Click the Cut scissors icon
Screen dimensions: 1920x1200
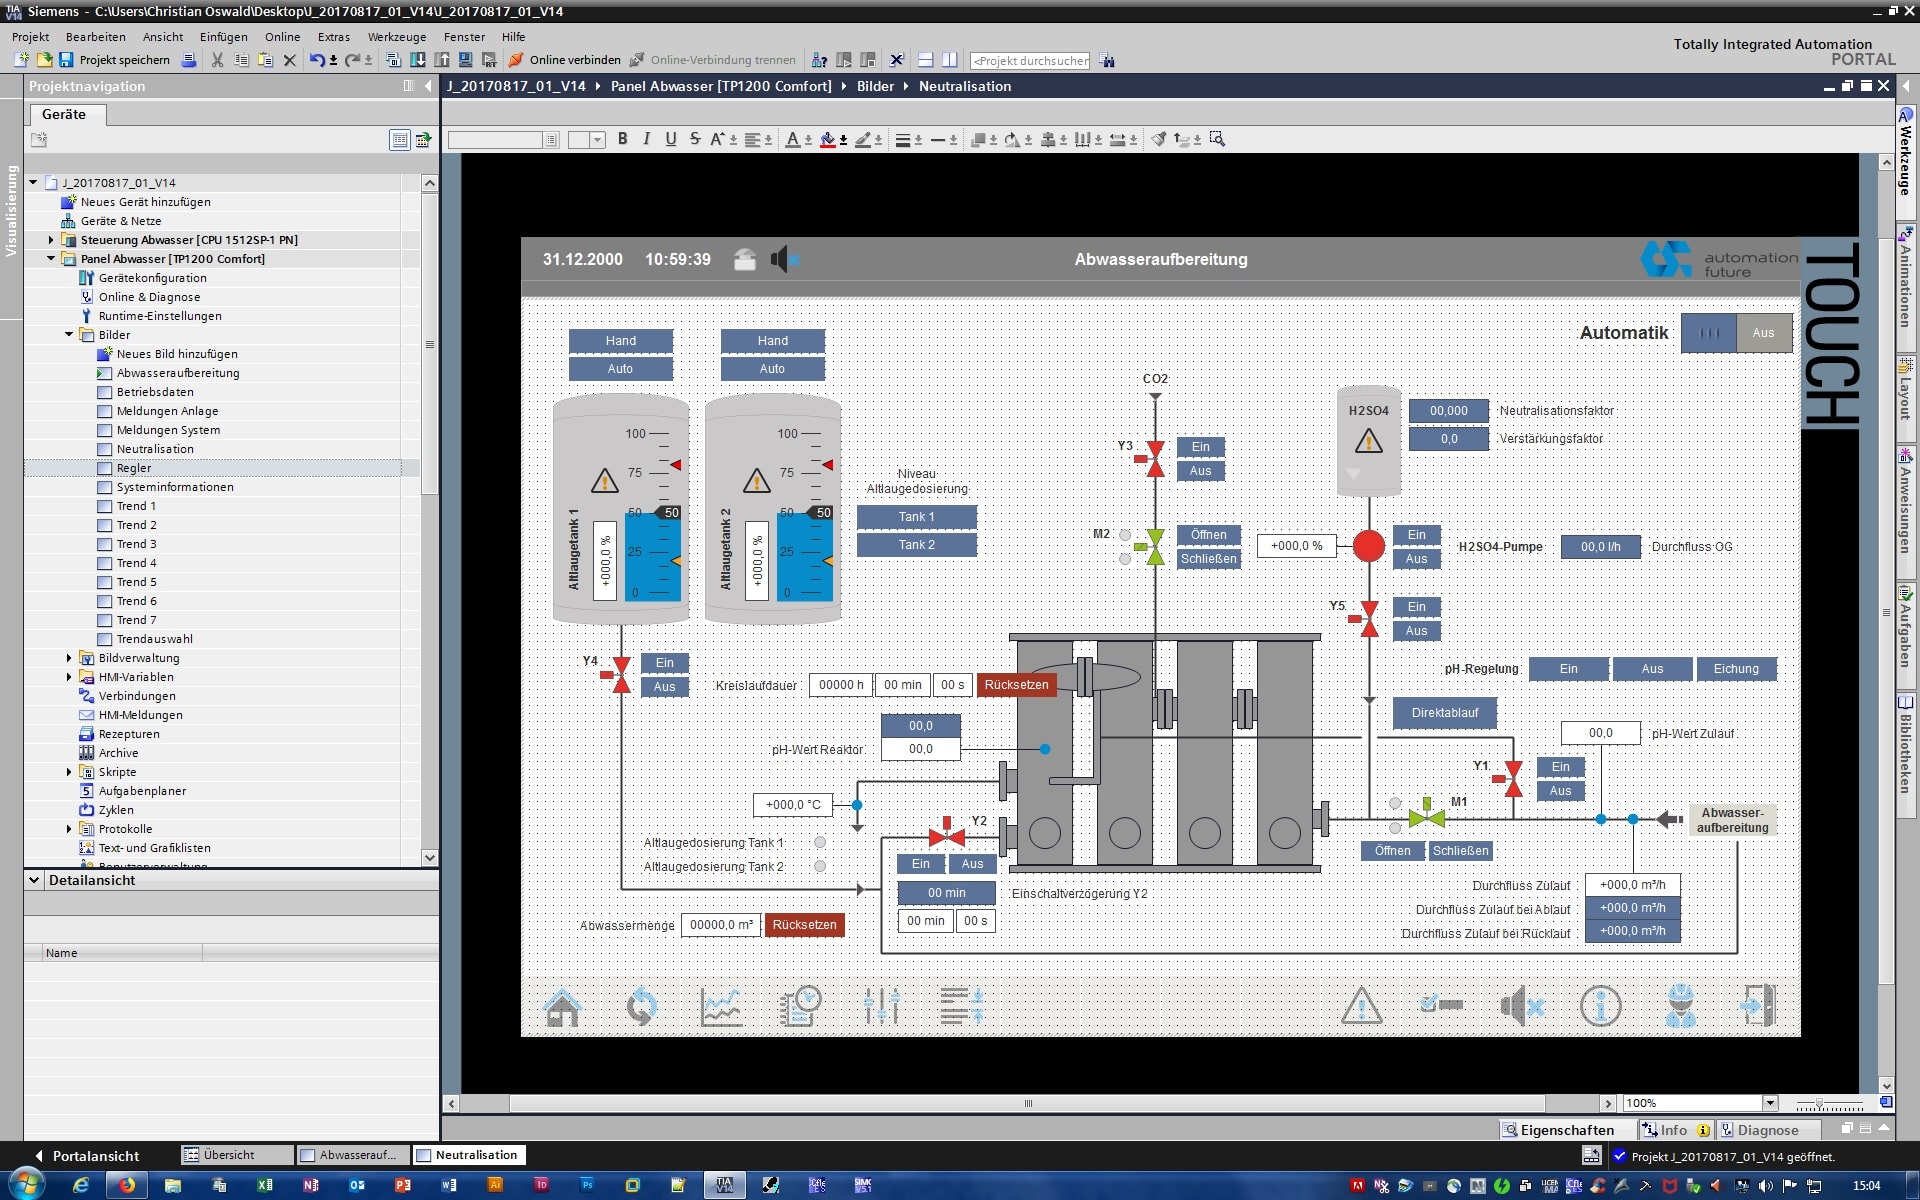pos(217,60)
